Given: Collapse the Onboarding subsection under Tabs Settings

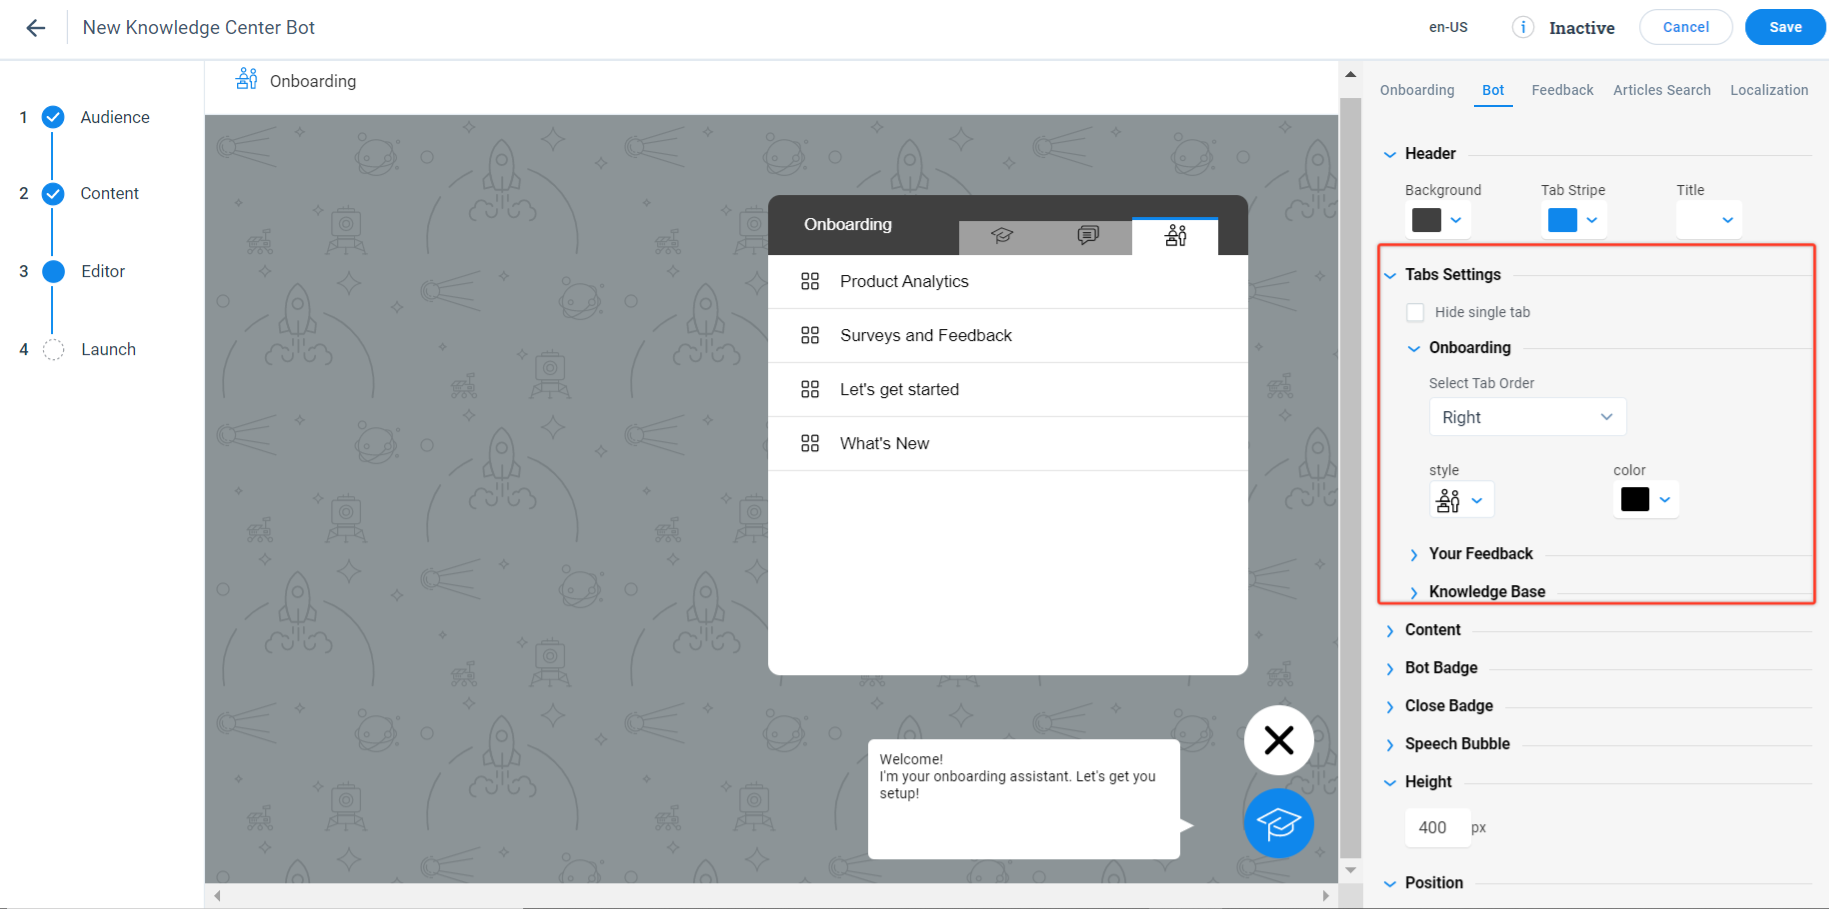Looking at the screenshot, I should 1414,348.
